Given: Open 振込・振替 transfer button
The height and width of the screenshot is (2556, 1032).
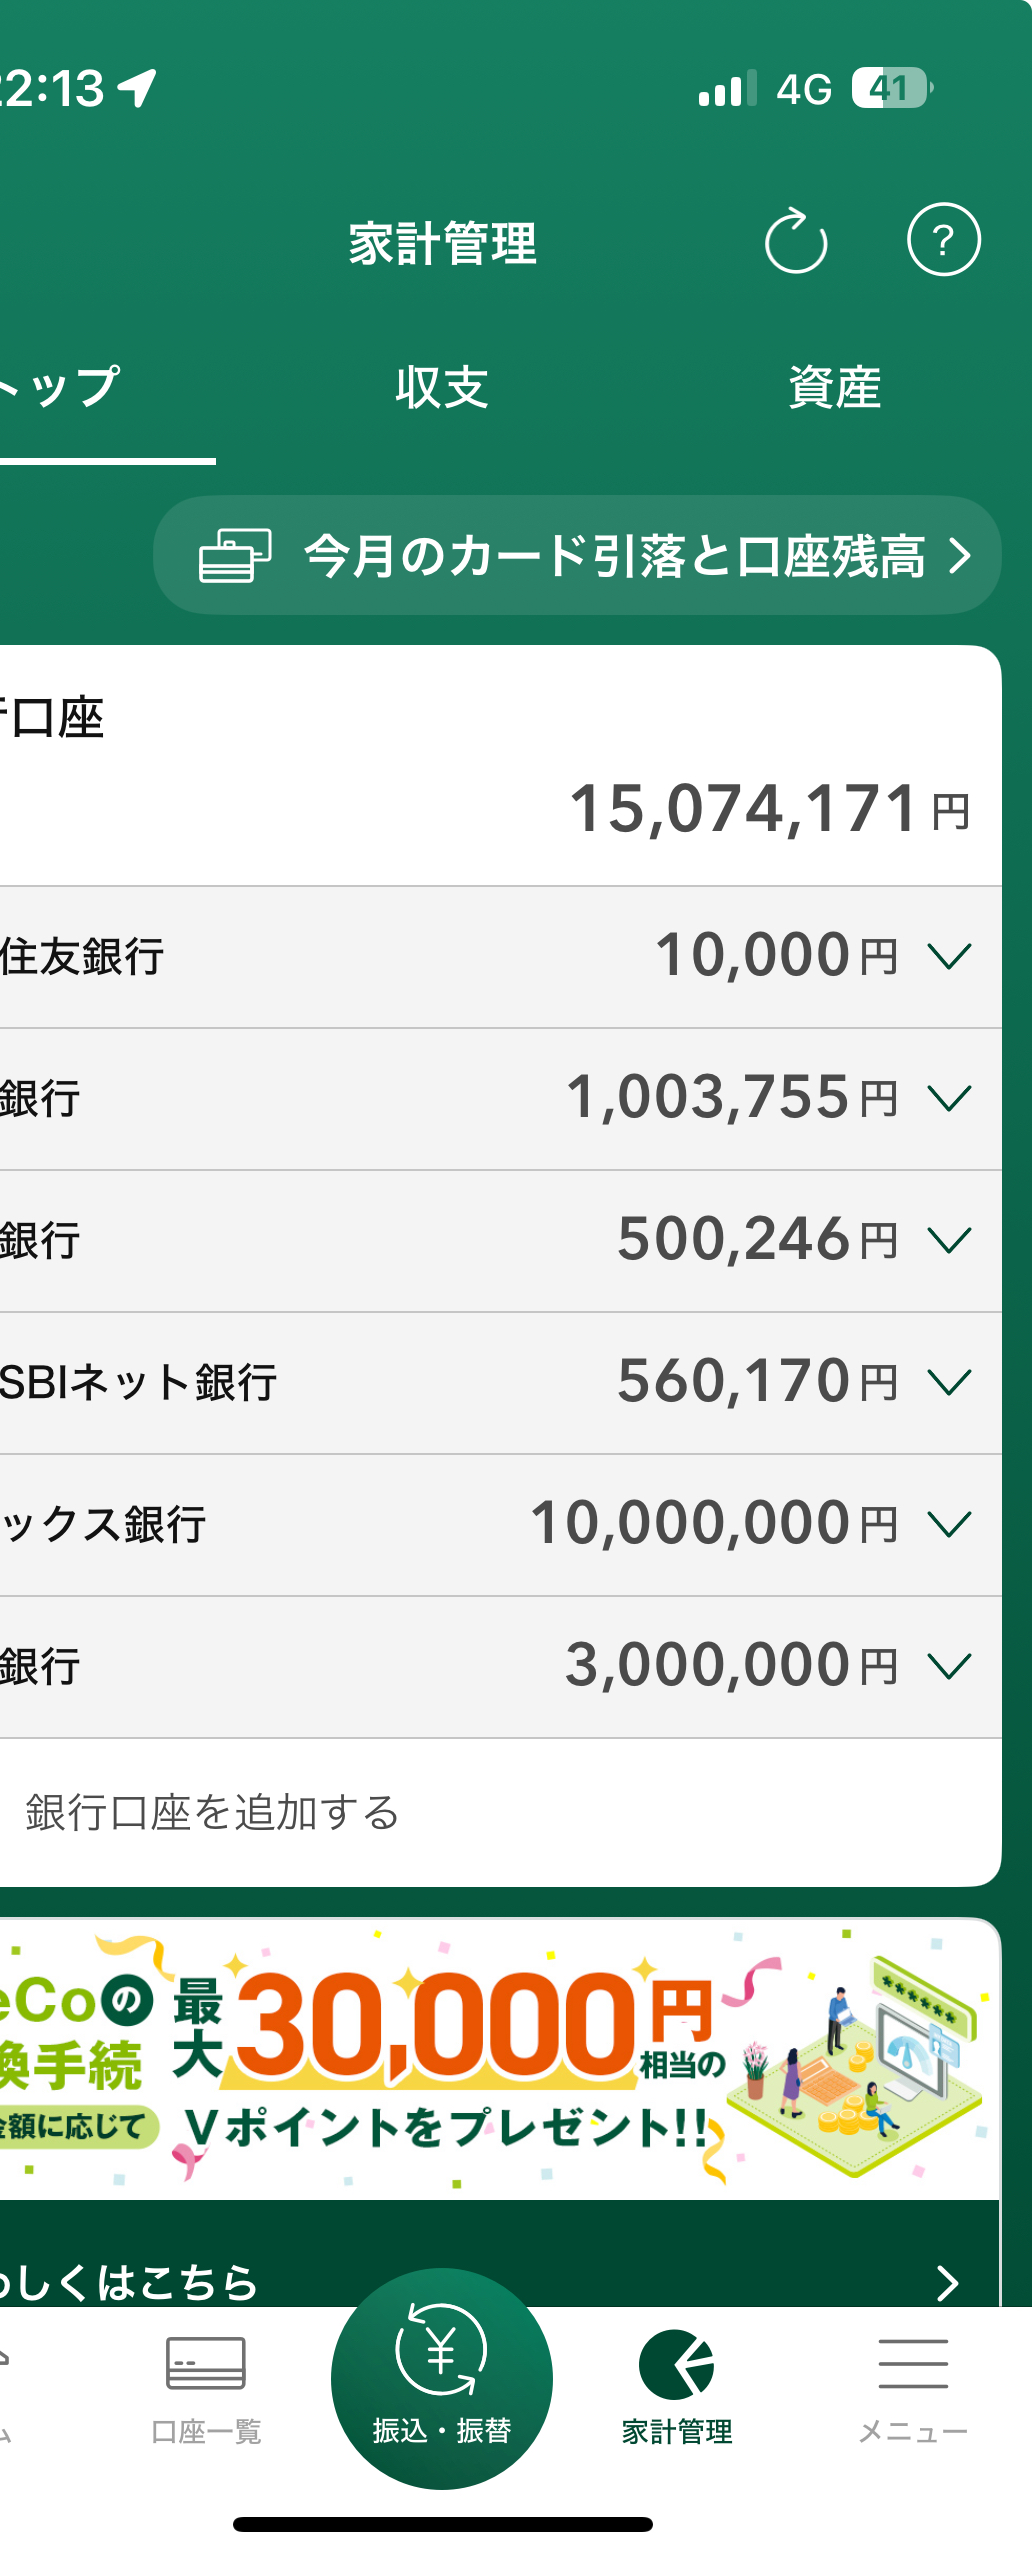Looking at the screenshot, I should pyautogui.click(x=441, y=2378).
